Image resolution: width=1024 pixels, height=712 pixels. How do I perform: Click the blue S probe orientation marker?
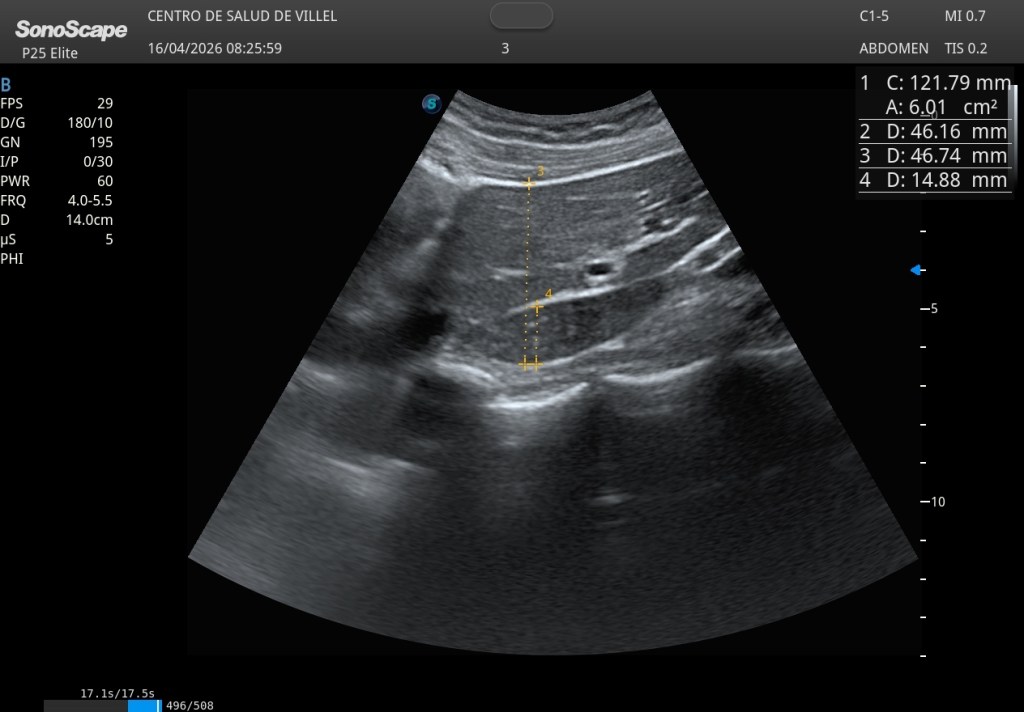pos(431,103)
